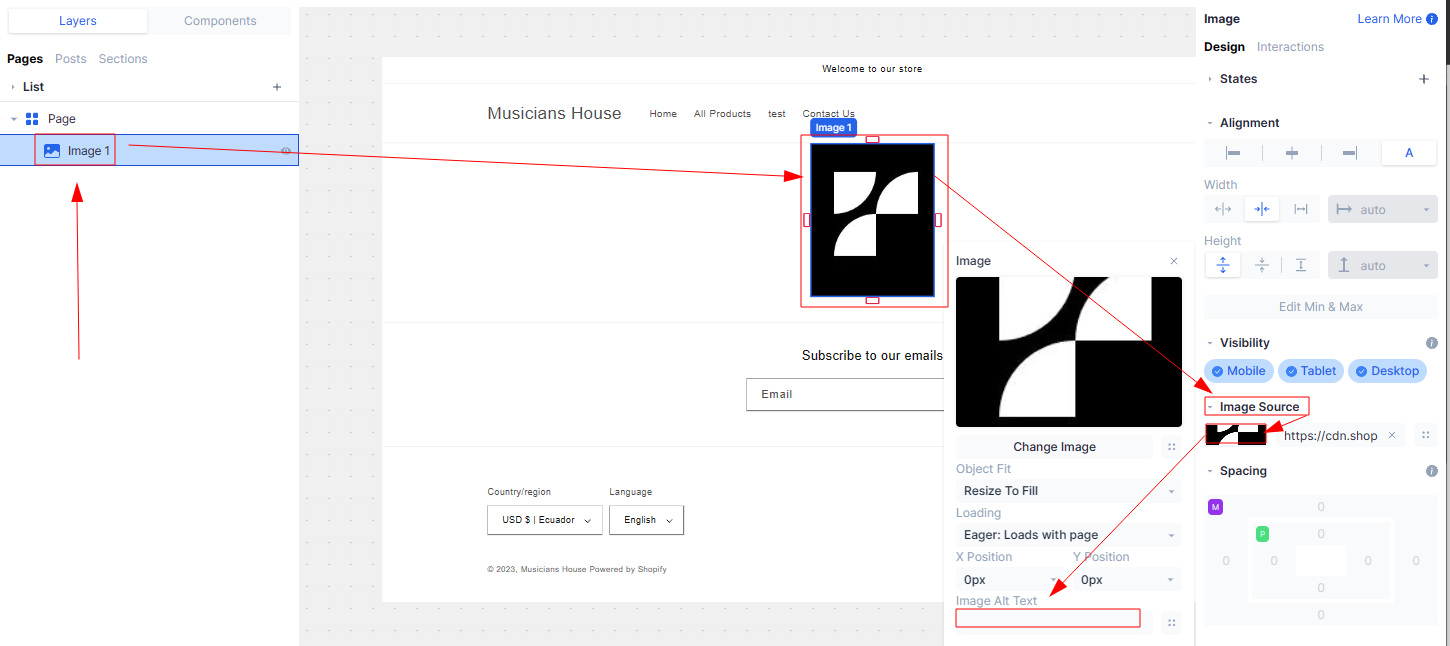Image resolution: width=1450 pixels, height=646 pixels.
Task: Collapse the Page tree item
Action: (14, 119)
